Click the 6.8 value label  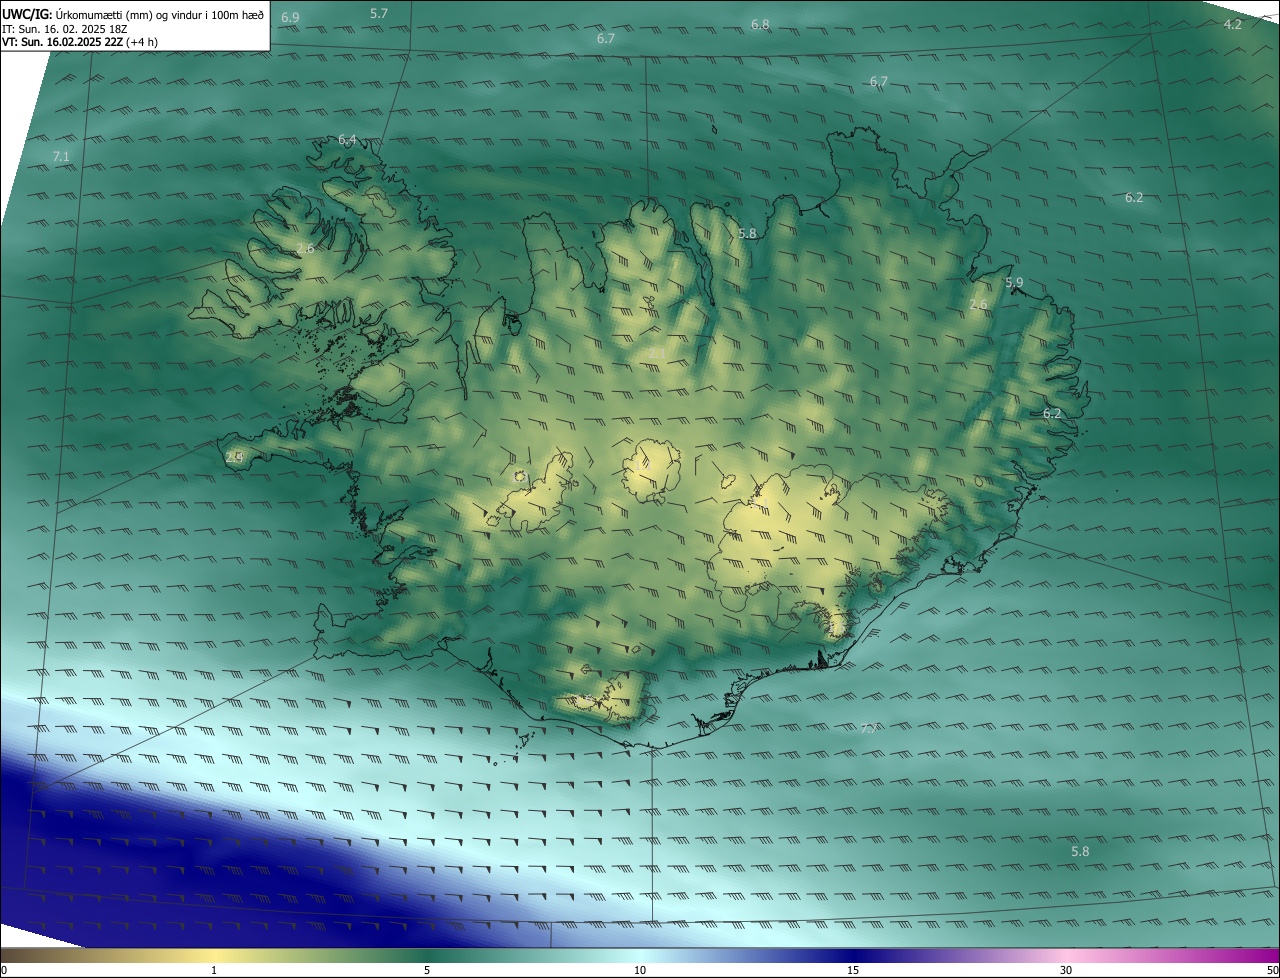(760, 24)
